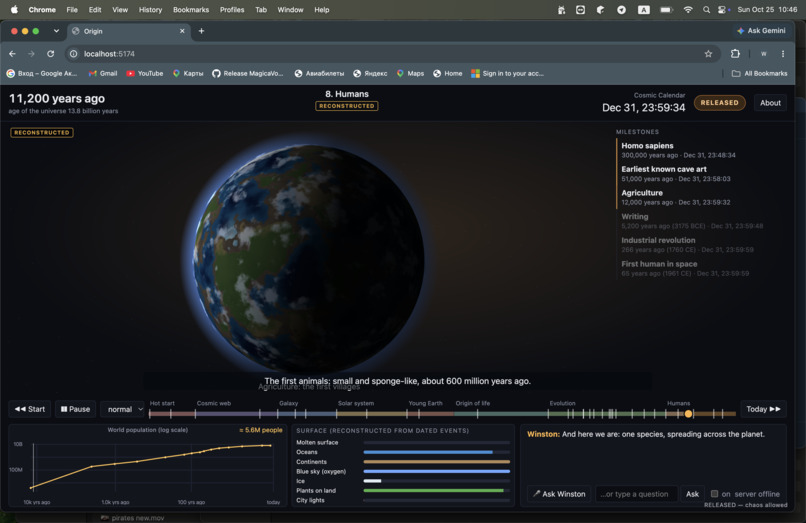The height and width of the screenshot is (523, 806).
Task: Open the Chrome three-dot menu
Action: (x=783, y=53)
